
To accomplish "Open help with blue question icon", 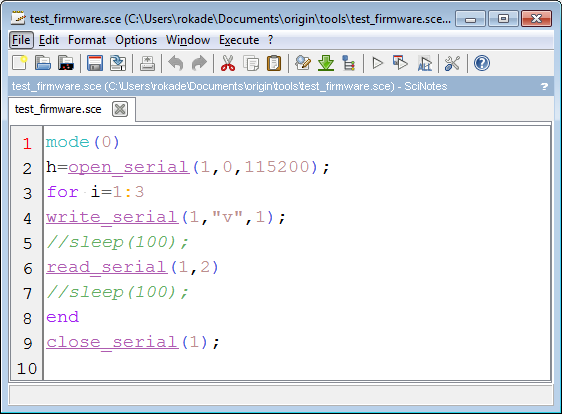I will coord(482,63).
